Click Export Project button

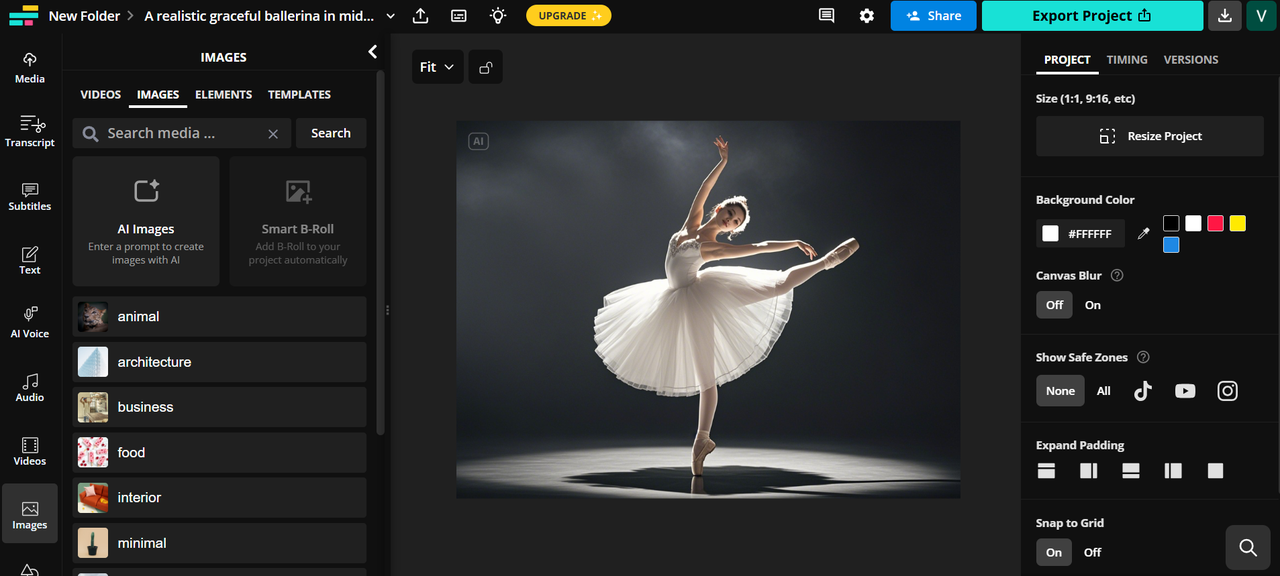[x=1092, y=16]
